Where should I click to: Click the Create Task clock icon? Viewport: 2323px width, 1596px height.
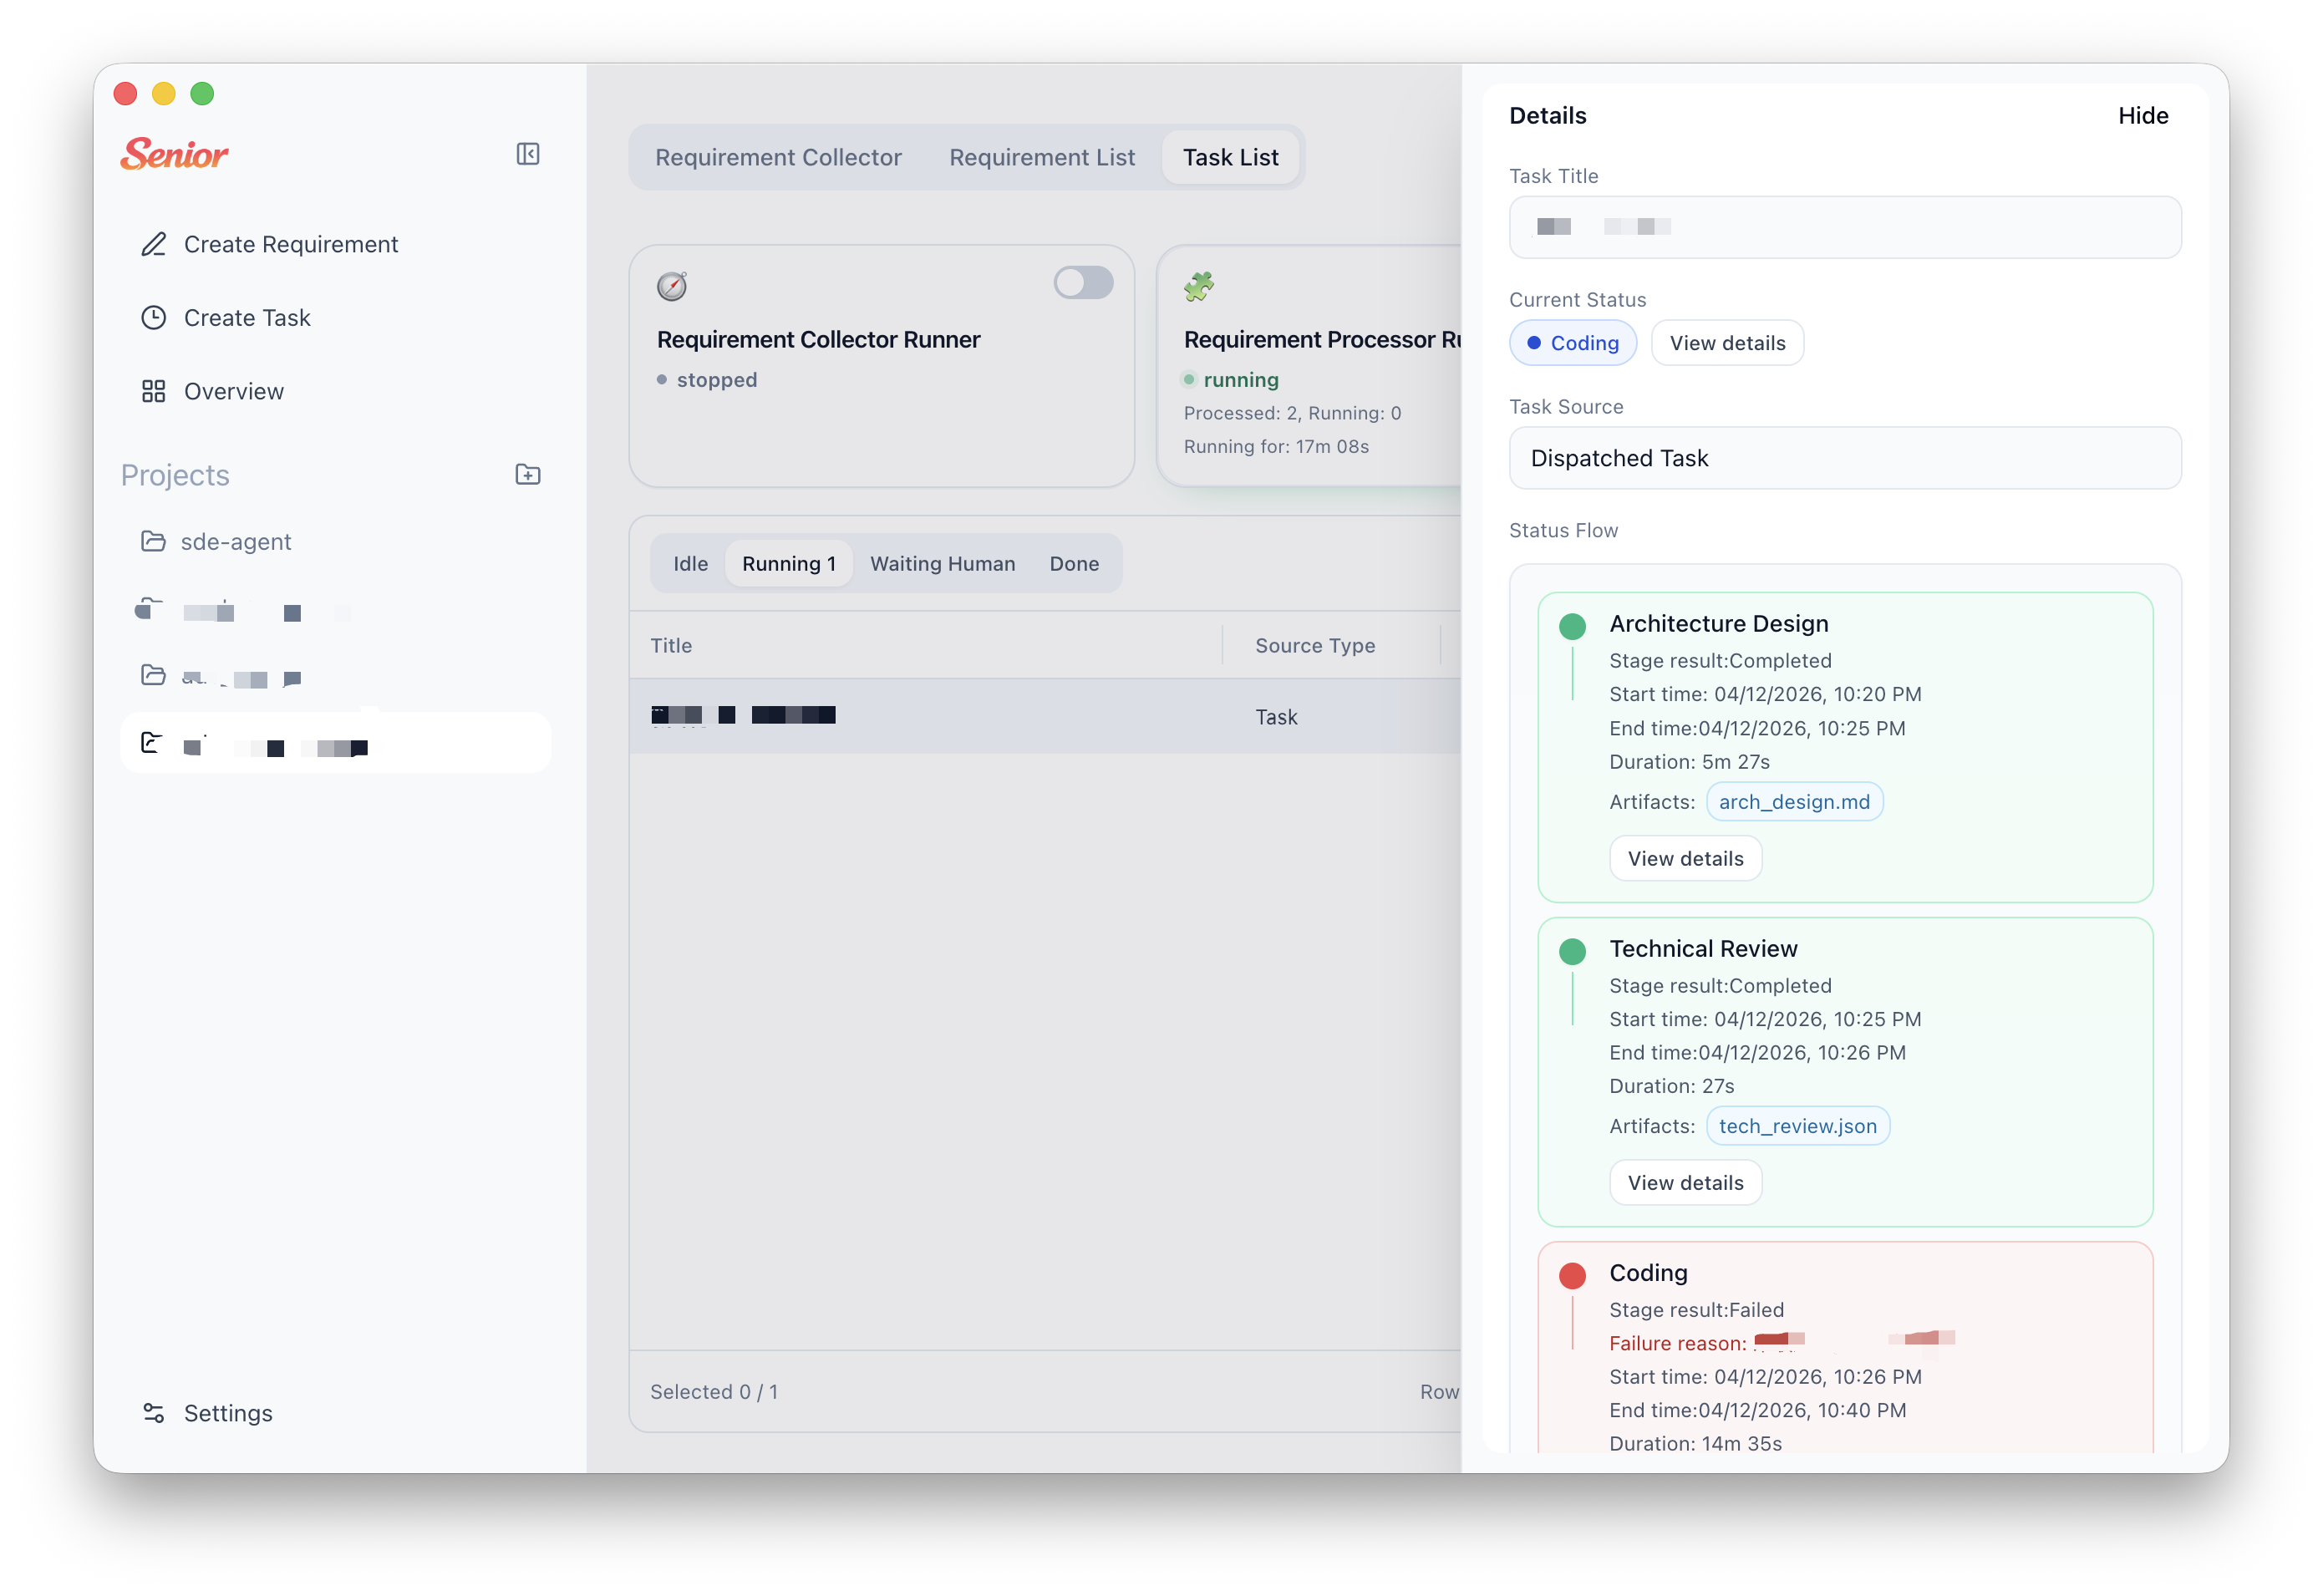(153, 318)
